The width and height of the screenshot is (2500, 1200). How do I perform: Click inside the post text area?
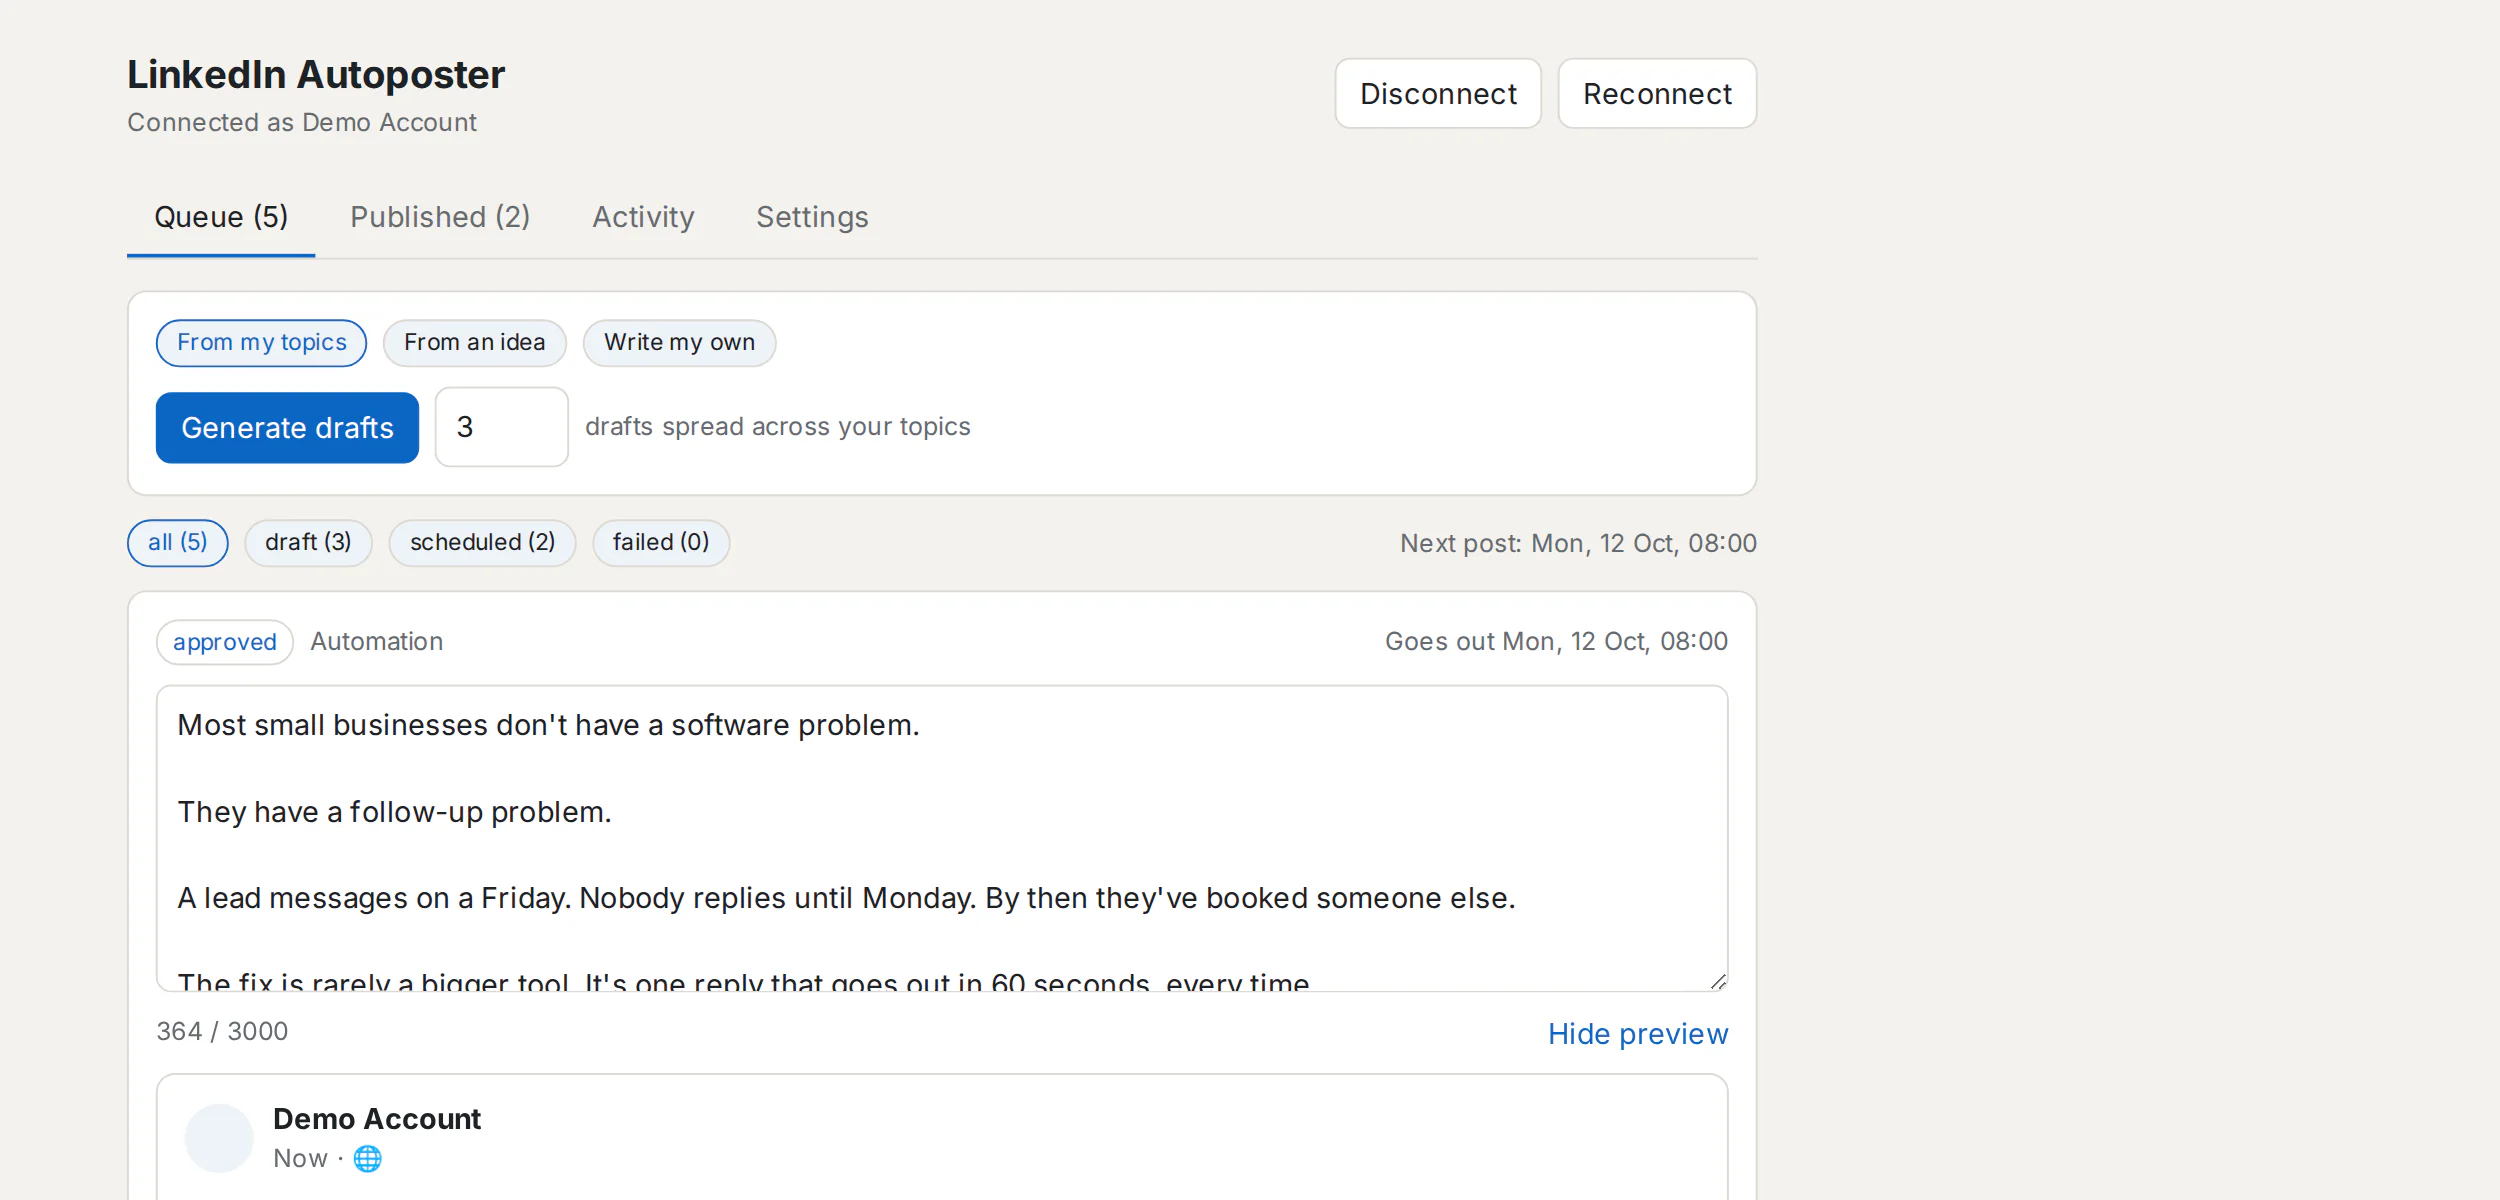(942, 838)
